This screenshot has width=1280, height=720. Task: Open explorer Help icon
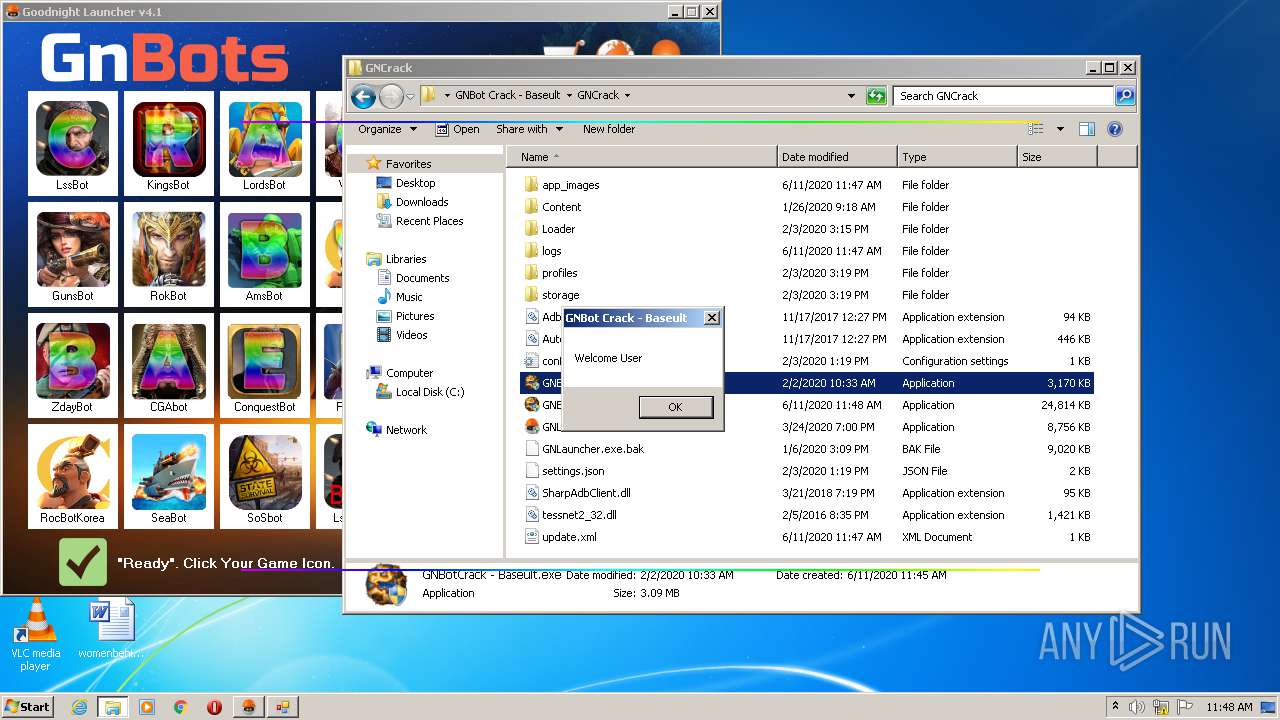click(x=1115, y=129)
